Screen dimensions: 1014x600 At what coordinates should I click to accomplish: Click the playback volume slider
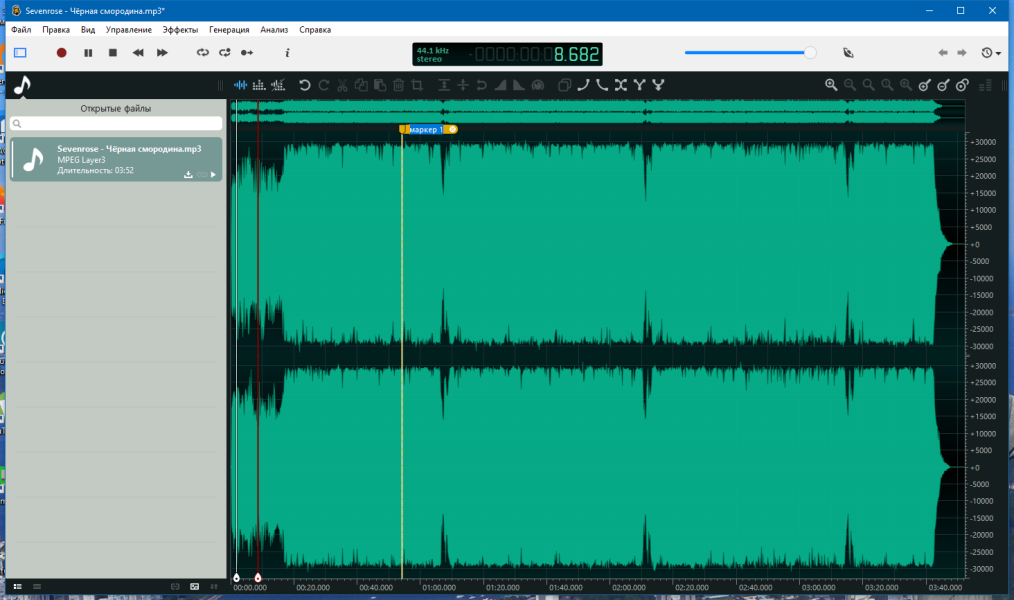pyautogui.click(x=750, y=53)
